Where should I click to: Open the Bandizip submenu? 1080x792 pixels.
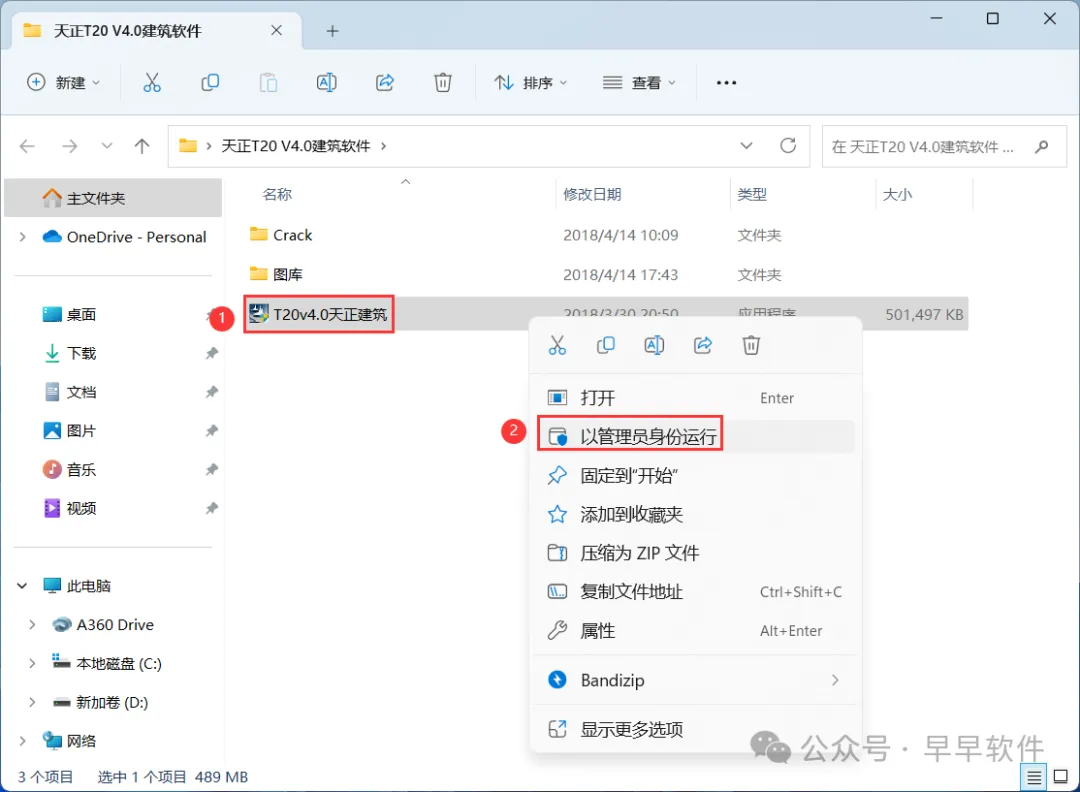696,680
